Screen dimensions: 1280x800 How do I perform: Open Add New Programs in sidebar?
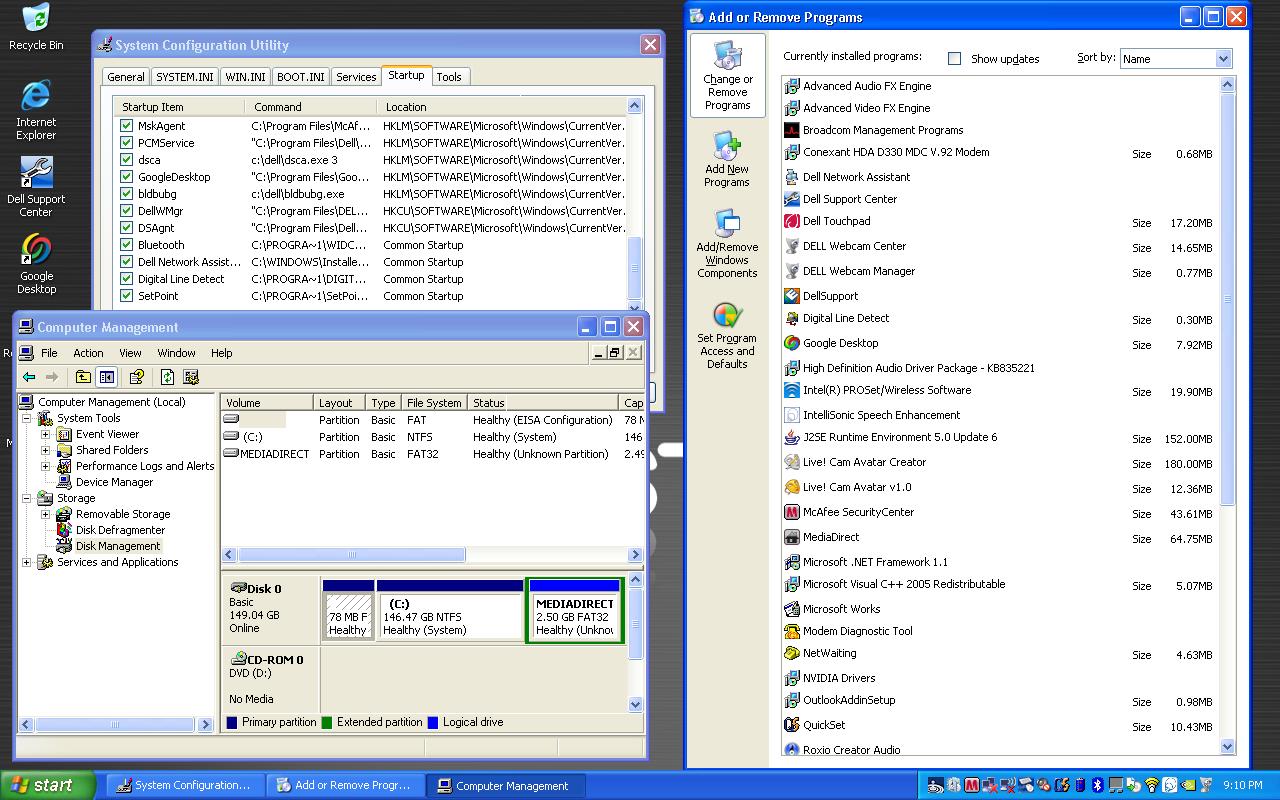tap(727, 160)
